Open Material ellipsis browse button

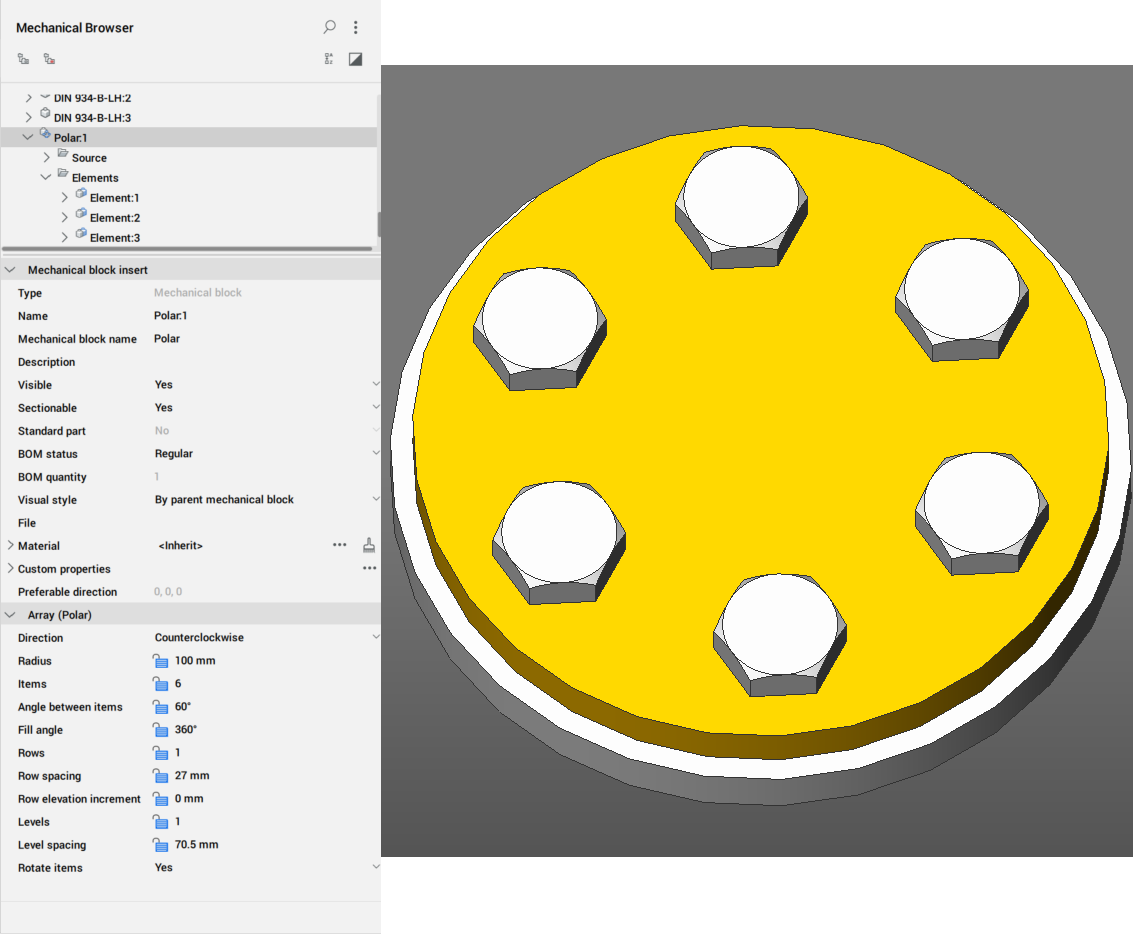pyautogui.click(x=340, y=545)
